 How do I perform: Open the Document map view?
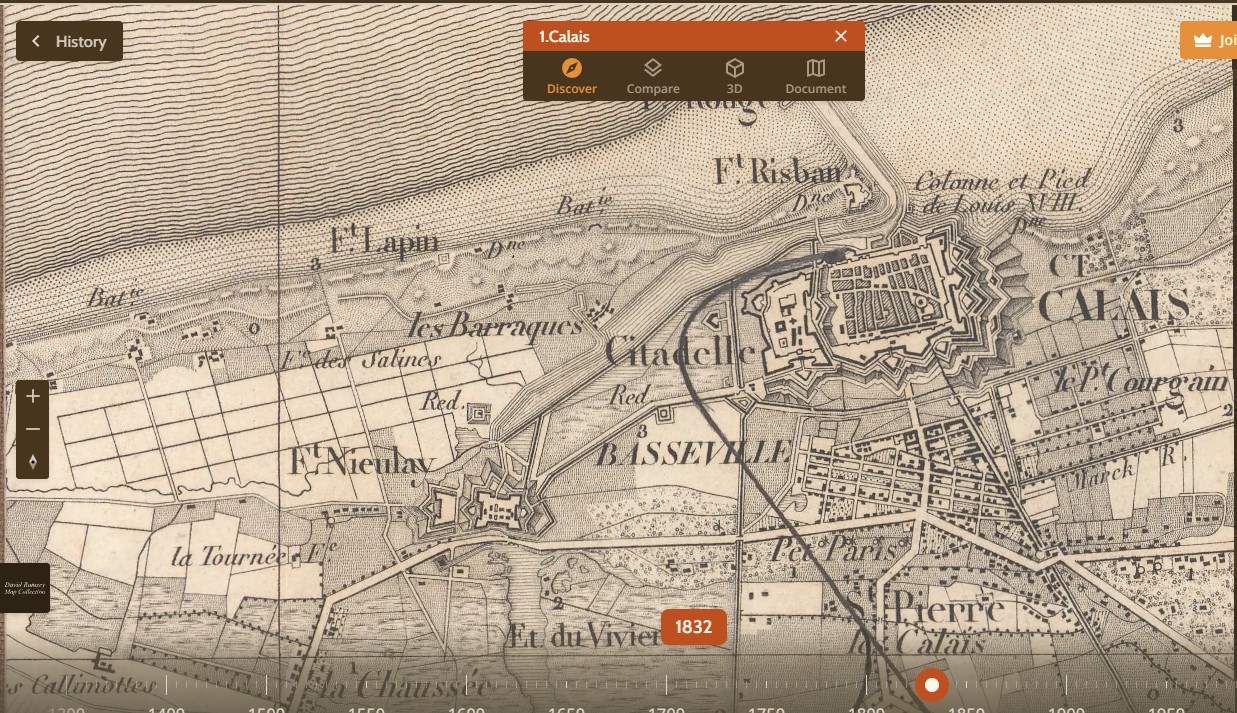[x=815, y=76]
